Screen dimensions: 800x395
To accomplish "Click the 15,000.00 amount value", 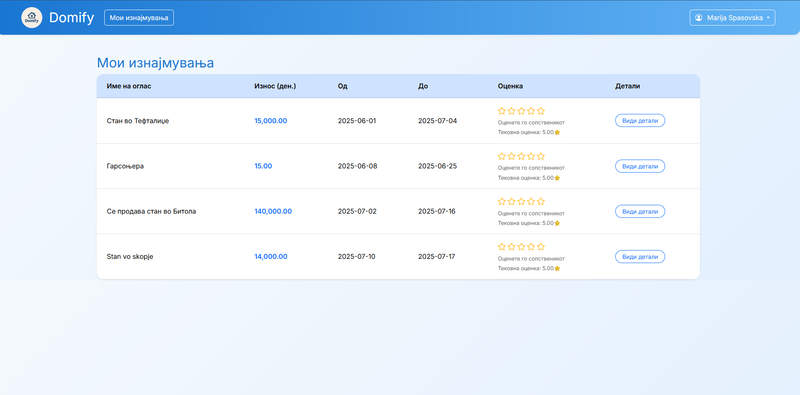I will click(x=271, y=121).
